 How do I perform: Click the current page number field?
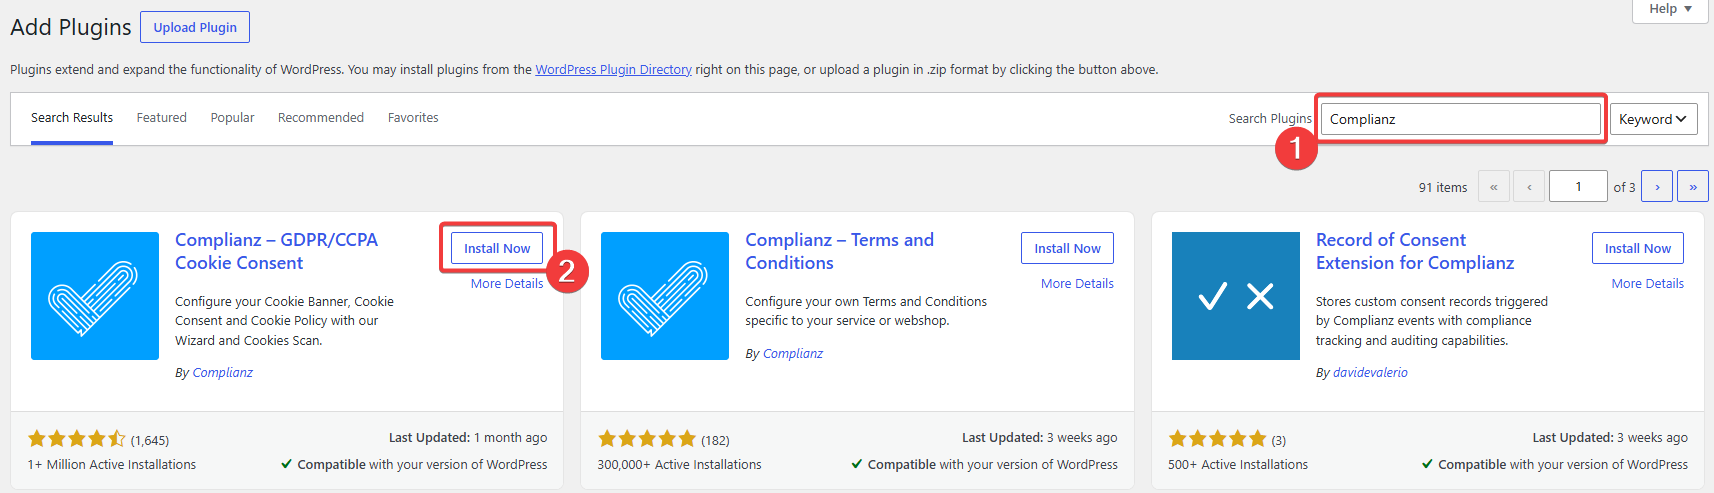[1578, 186]
